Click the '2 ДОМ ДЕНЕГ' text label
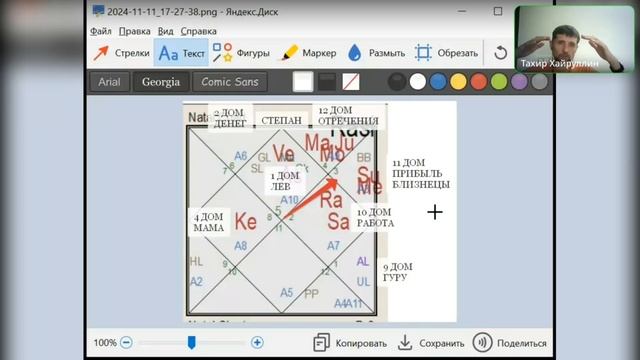Image resolution: width=640 pixels, height=360 pixels. click(230, 118)
